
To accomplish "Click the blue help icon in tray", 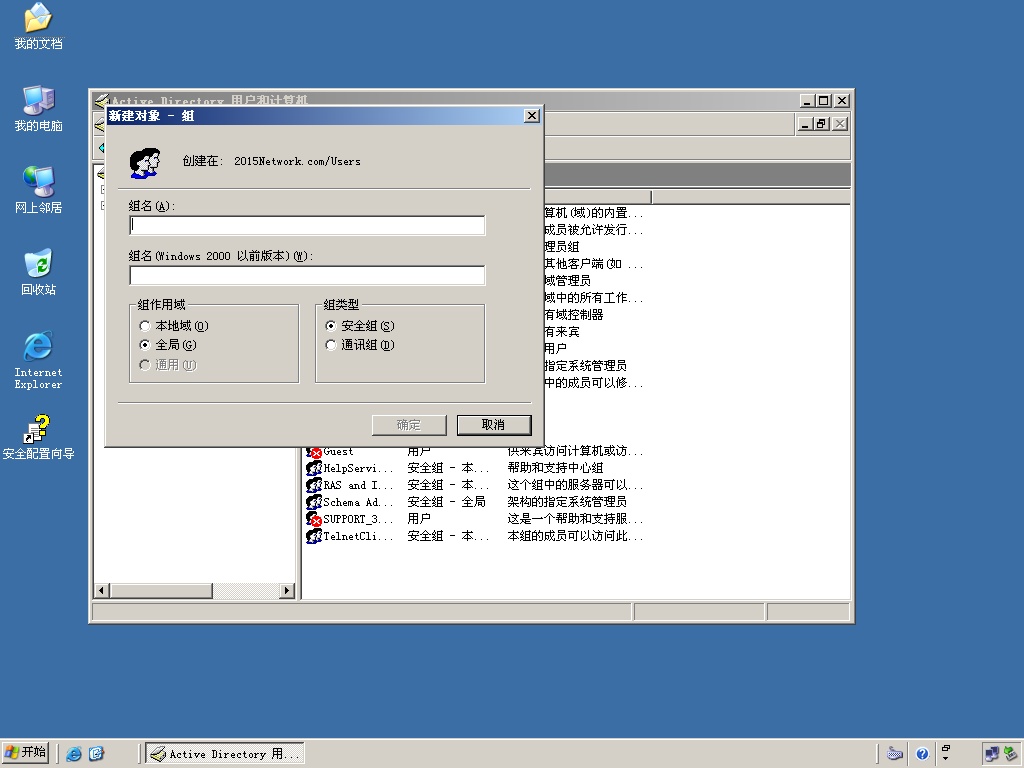I will (922, 754).
